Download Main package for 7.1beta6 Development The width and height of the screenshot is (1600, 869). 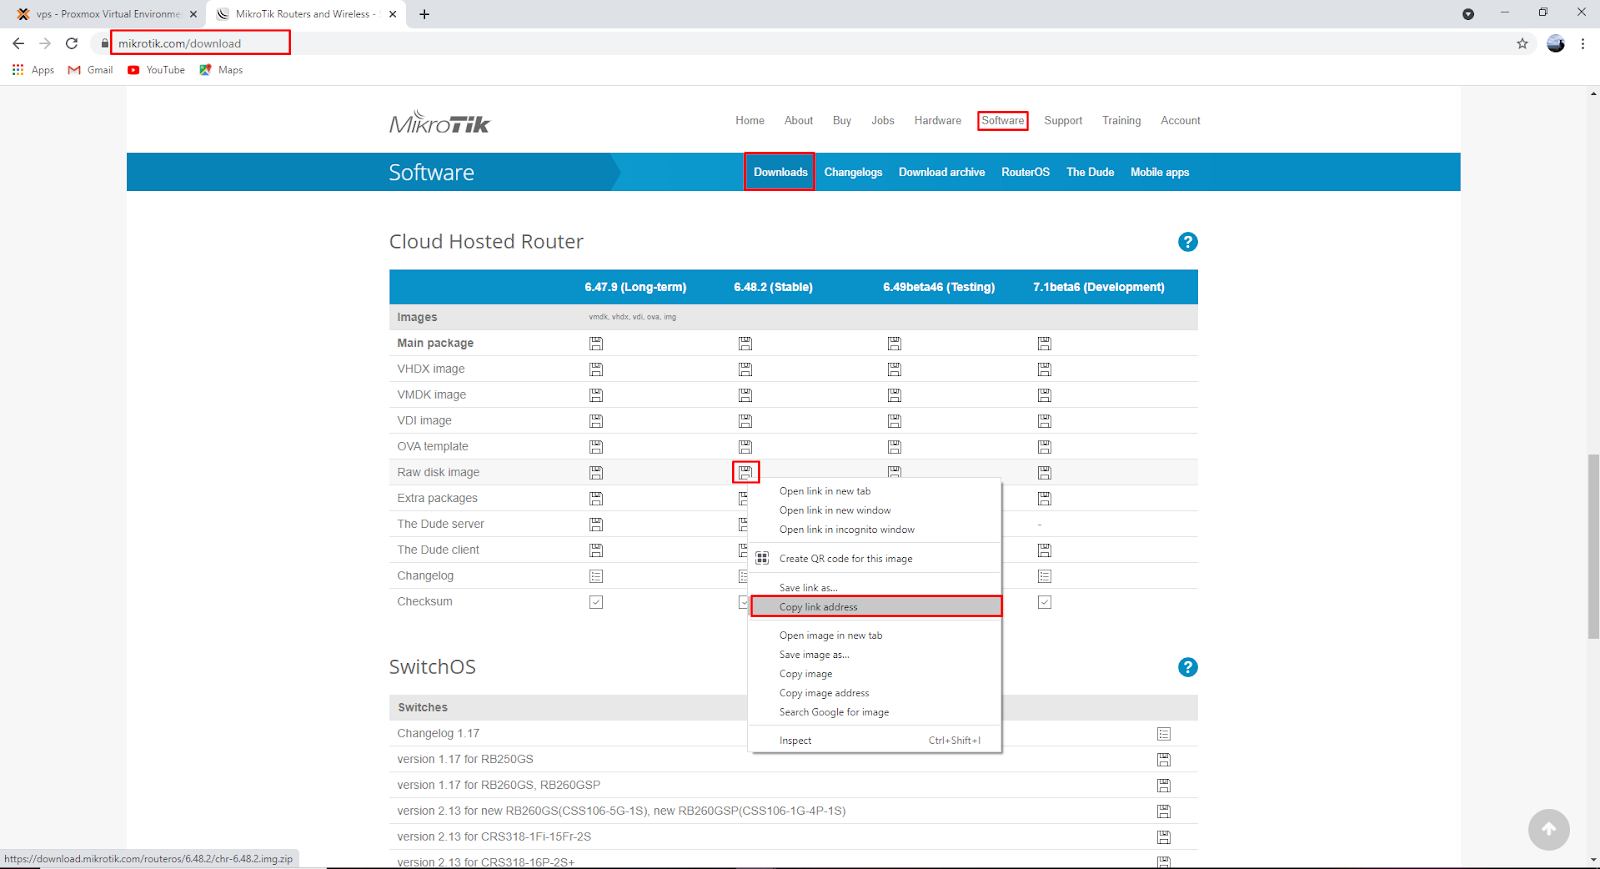coord(1044,343)
